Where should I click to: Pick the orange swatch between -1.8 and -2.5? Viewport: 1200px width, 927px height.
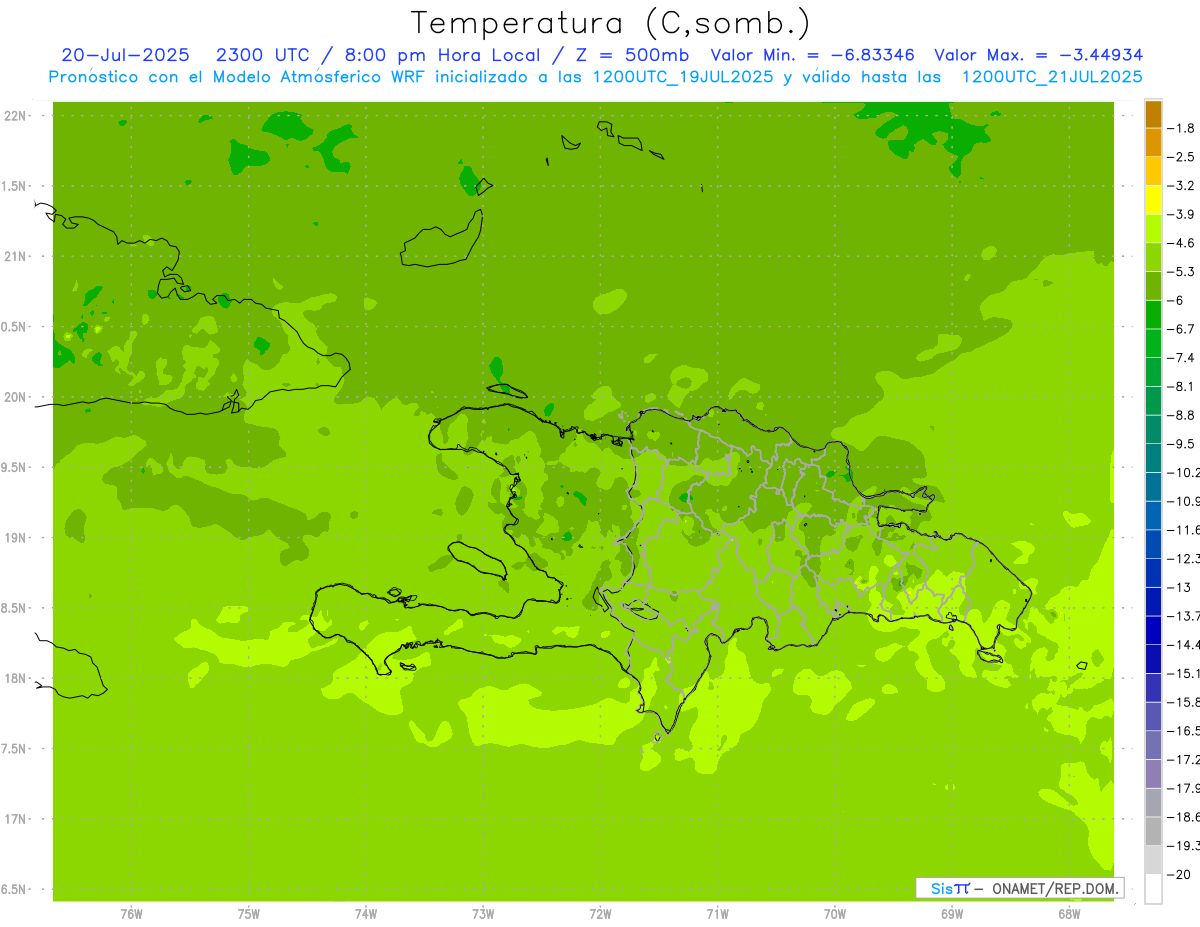click(1153, 143)
